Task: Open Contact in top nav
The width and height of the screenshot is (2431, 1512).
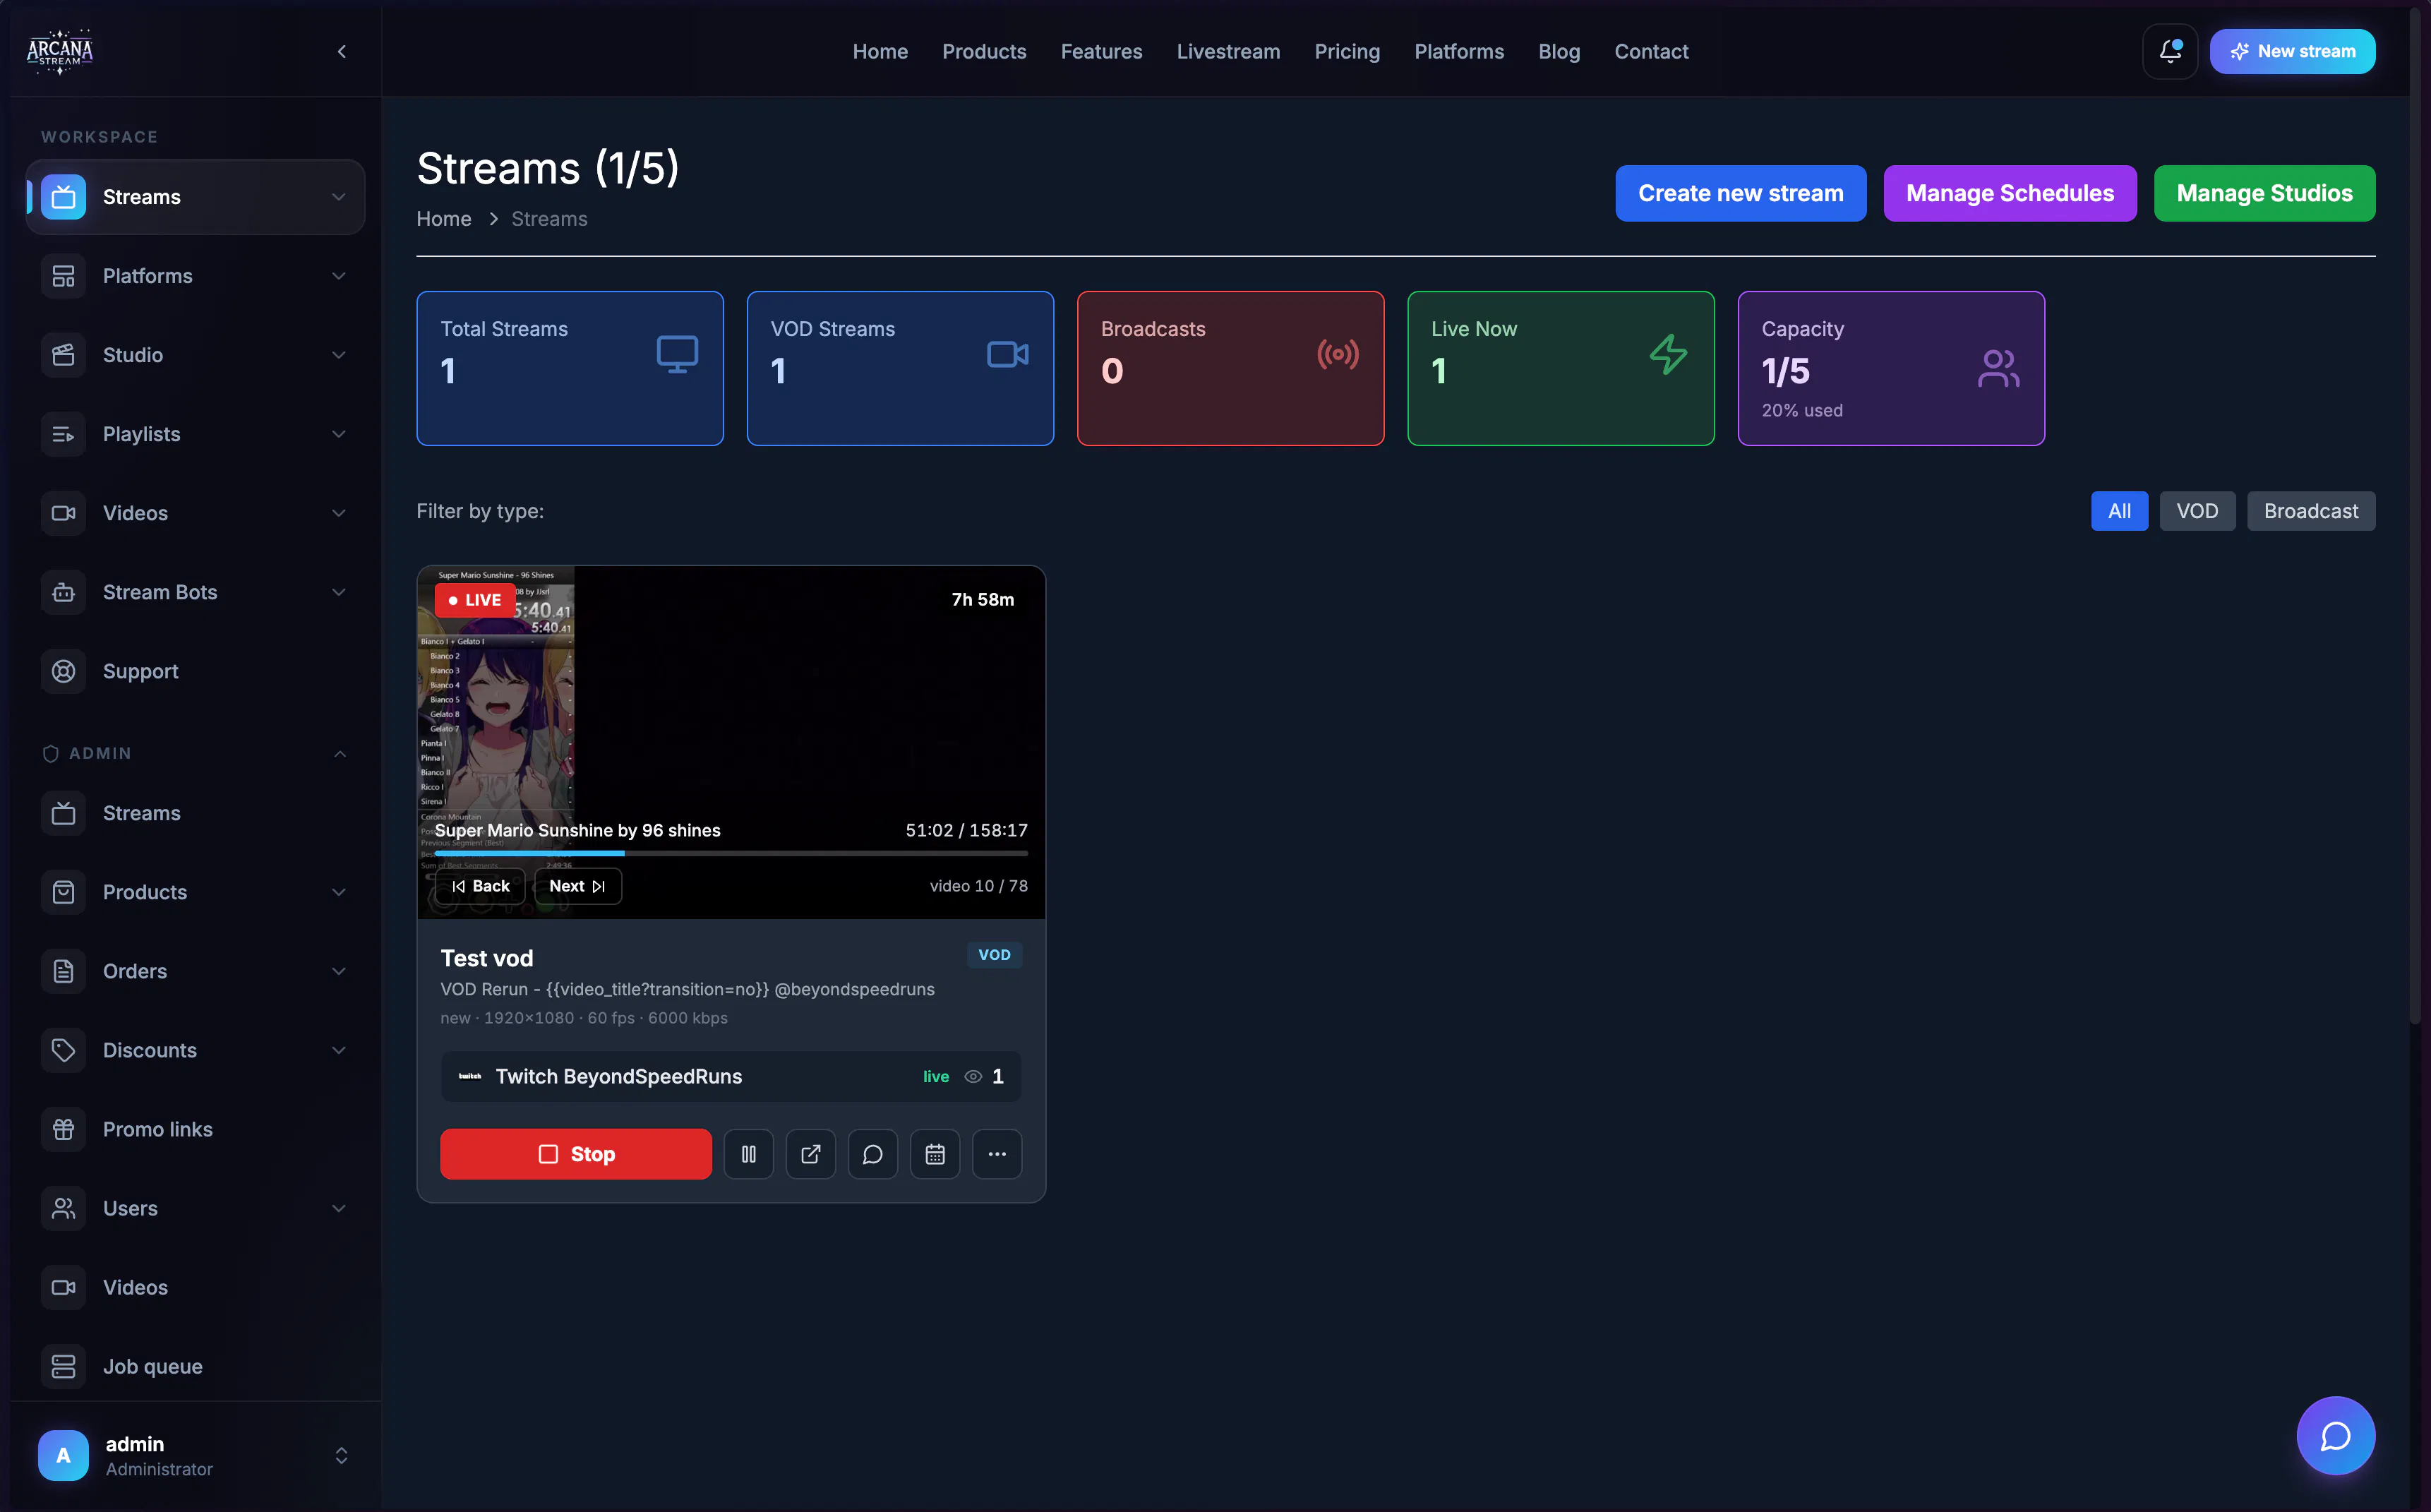Action: pos(1650,51)
